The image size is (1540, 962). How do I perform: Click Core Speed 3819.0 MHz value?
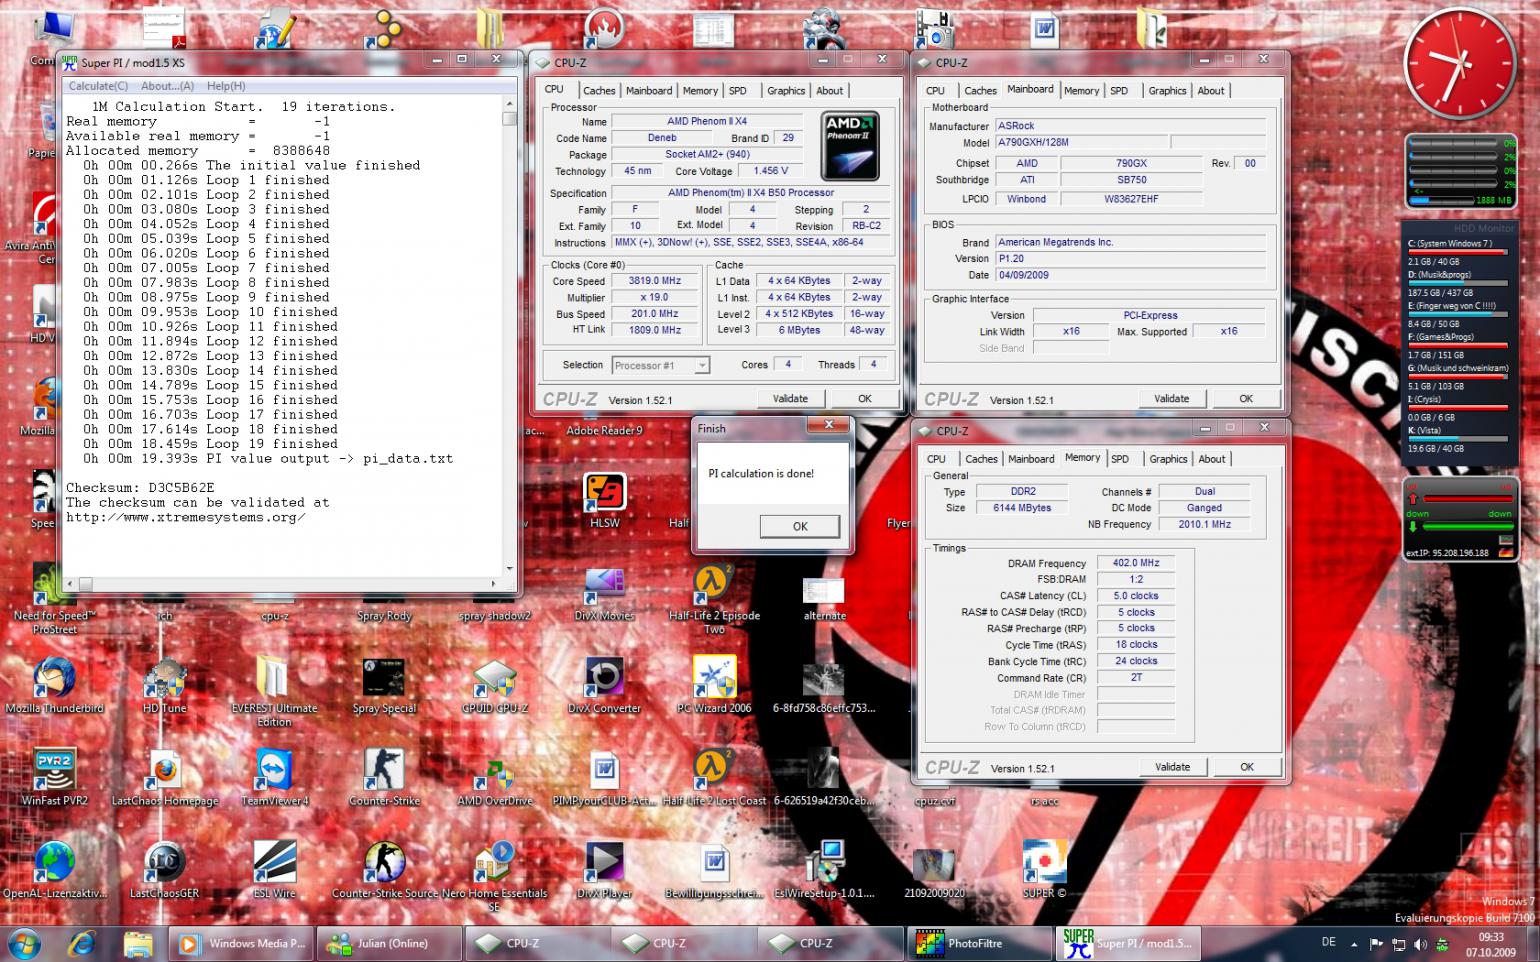click(655, 281)
